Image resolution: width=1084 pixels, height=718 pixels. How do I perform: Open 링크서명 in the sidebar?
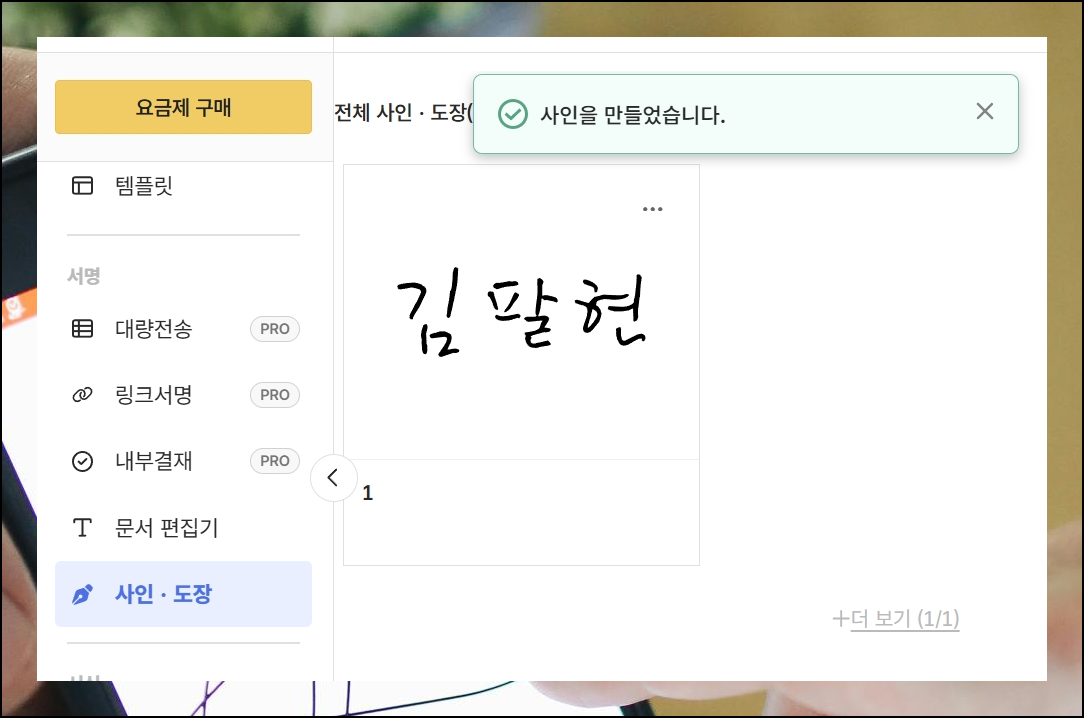coord(183,395)
